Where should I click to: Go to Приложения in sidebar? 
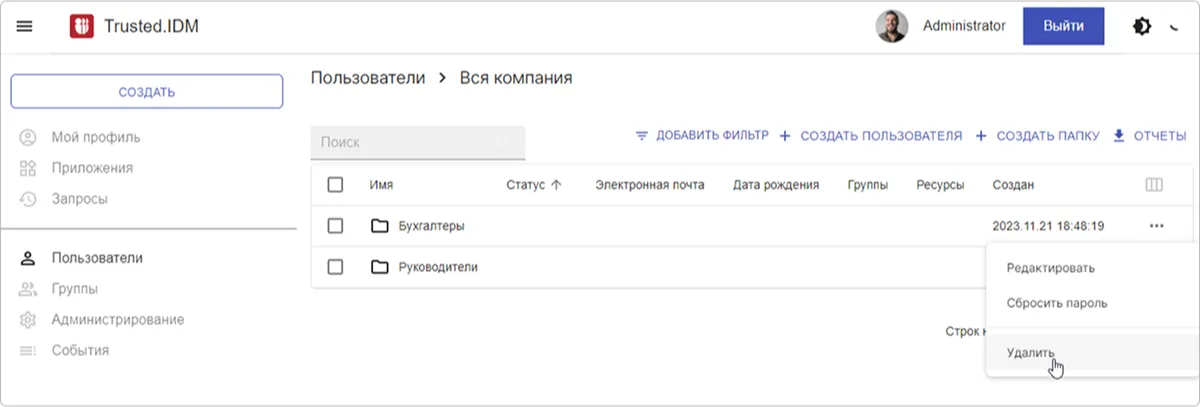[x=92, y=168]
